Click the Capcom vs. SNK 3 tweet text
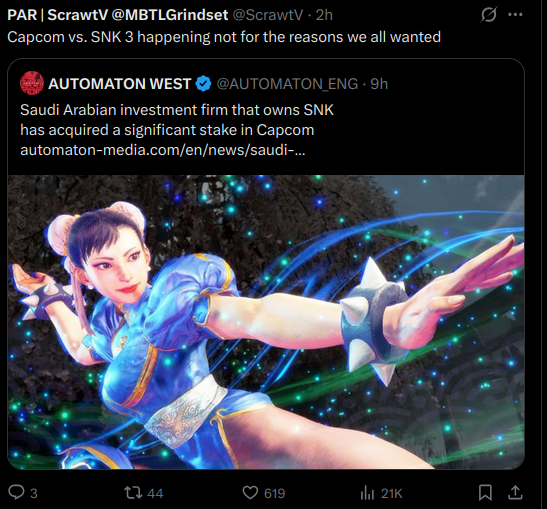Screen dimensions: 547x509 tap(224, 37)
